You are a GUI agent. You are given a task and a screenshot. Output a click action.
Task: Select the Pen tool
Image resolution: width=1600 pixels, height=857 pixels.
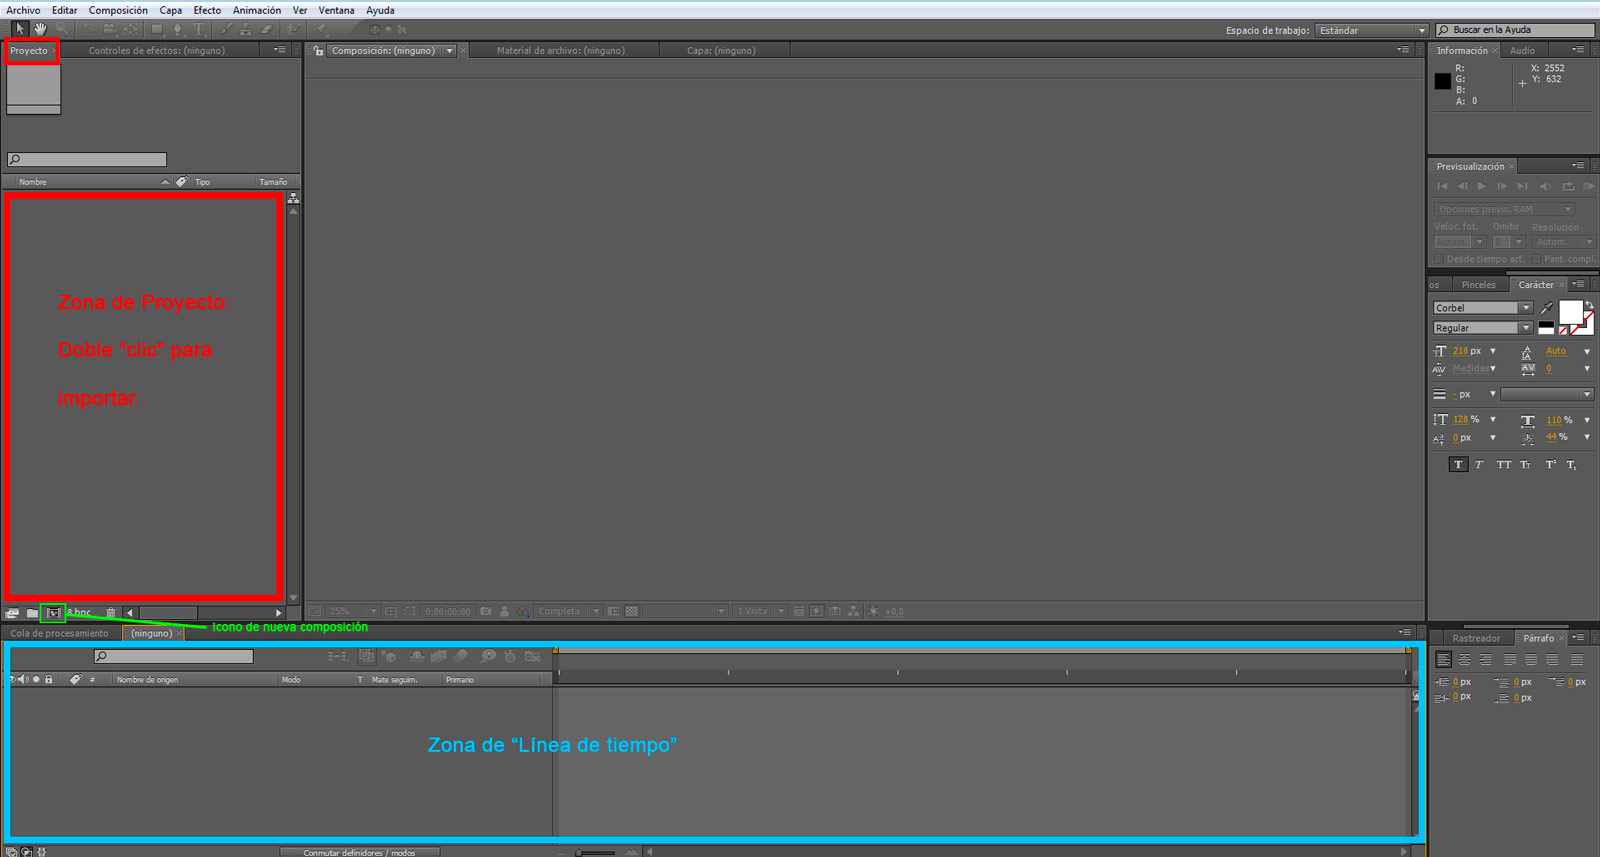click(x=177, y=29)
